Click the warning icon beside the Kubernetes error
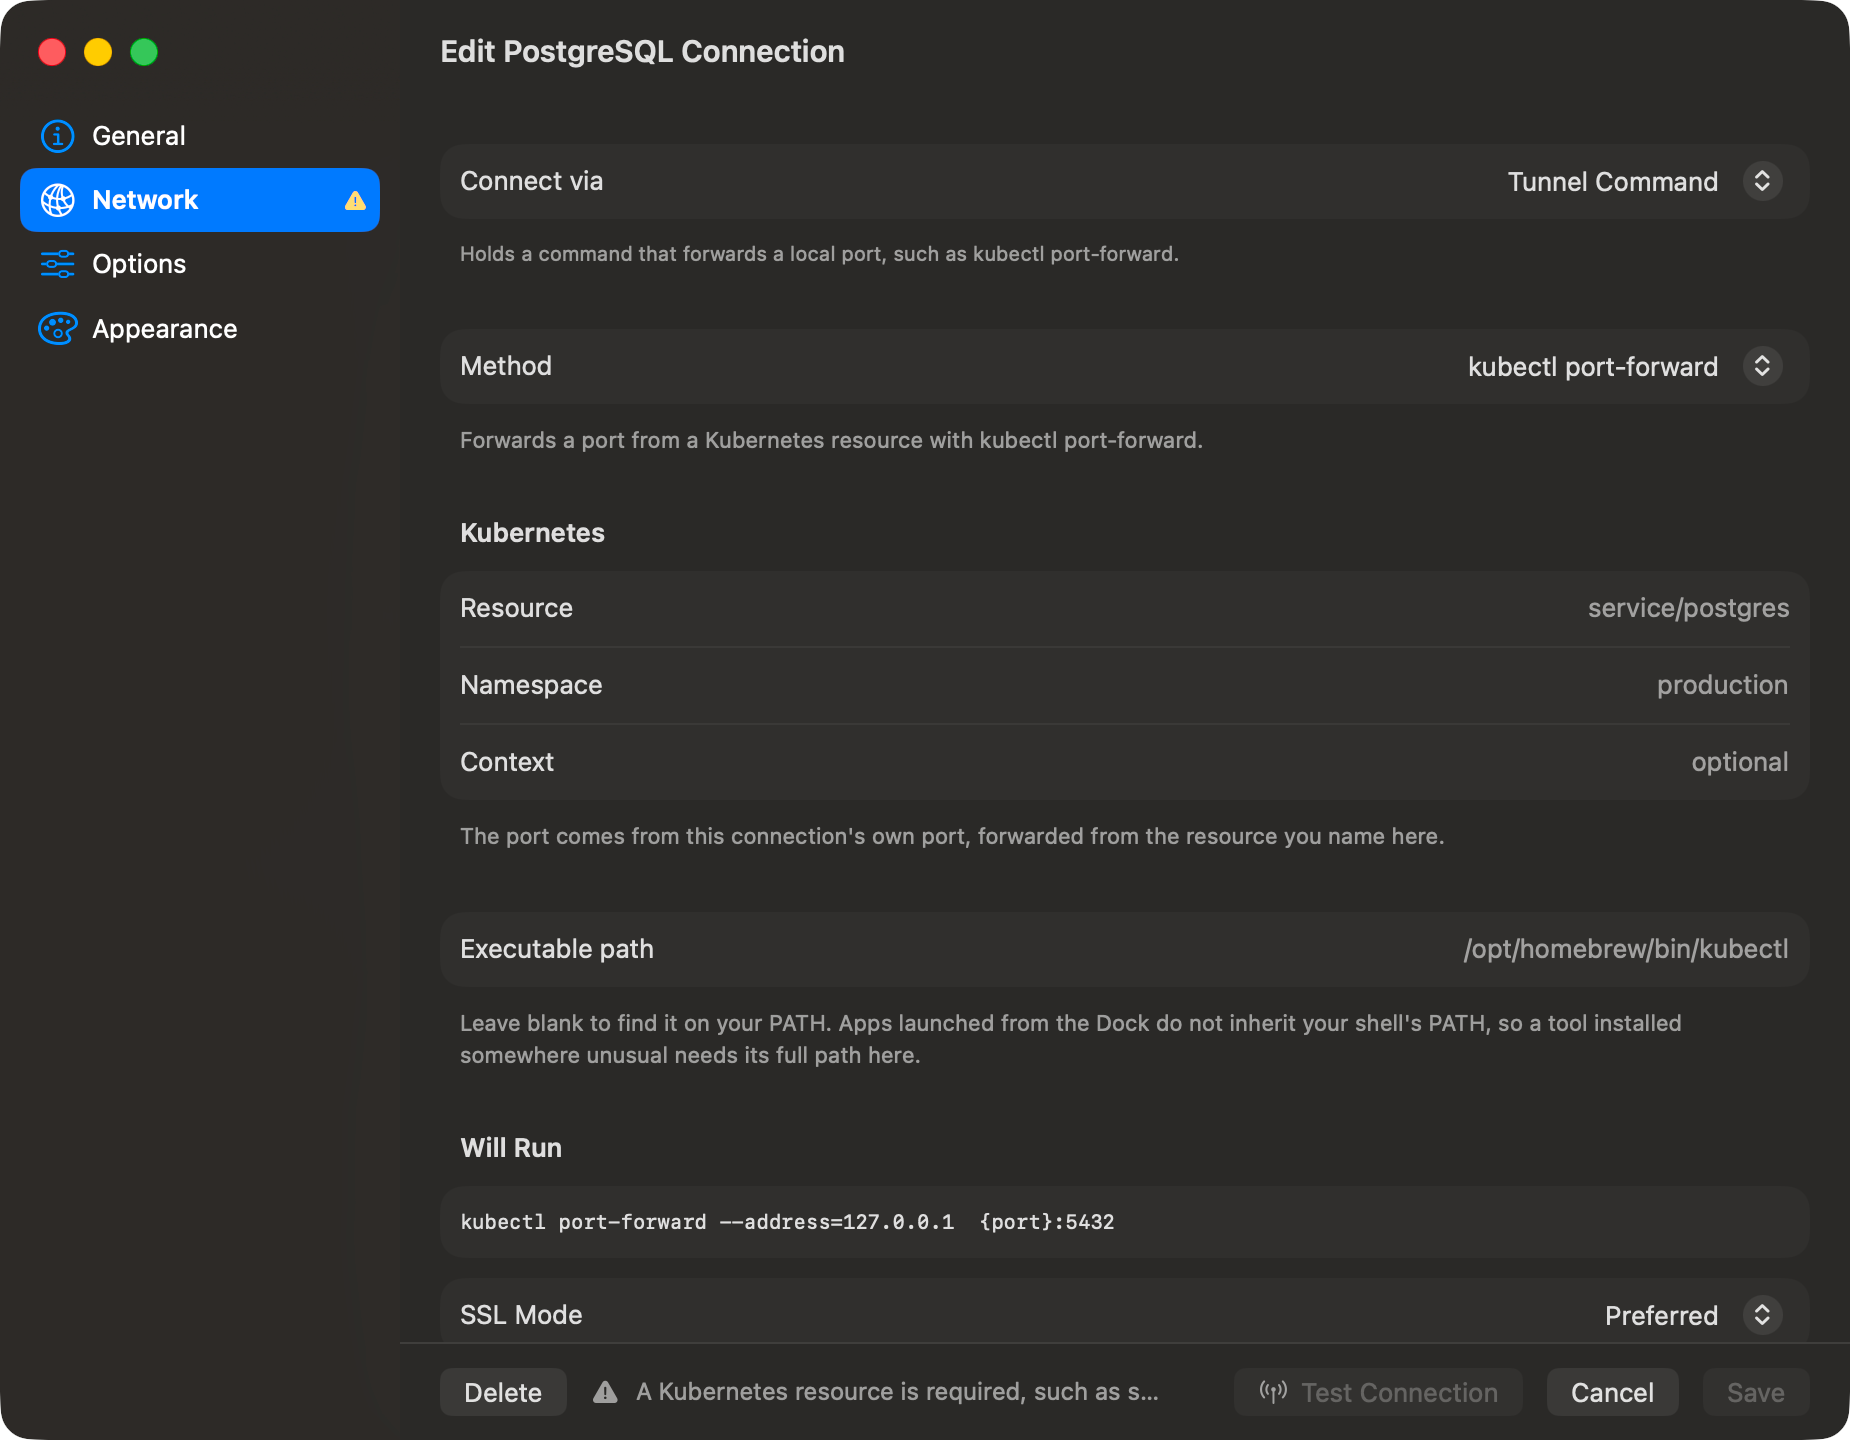The image size is (1850, 1440). pos(605,1392)
